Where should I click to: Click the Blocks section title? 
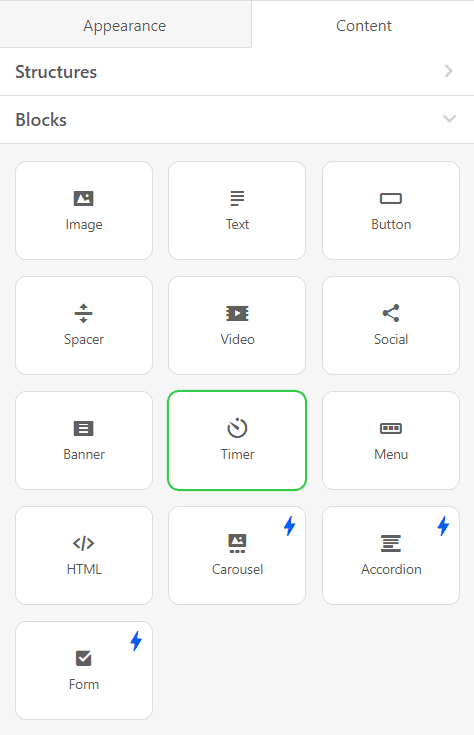(41, 120)
